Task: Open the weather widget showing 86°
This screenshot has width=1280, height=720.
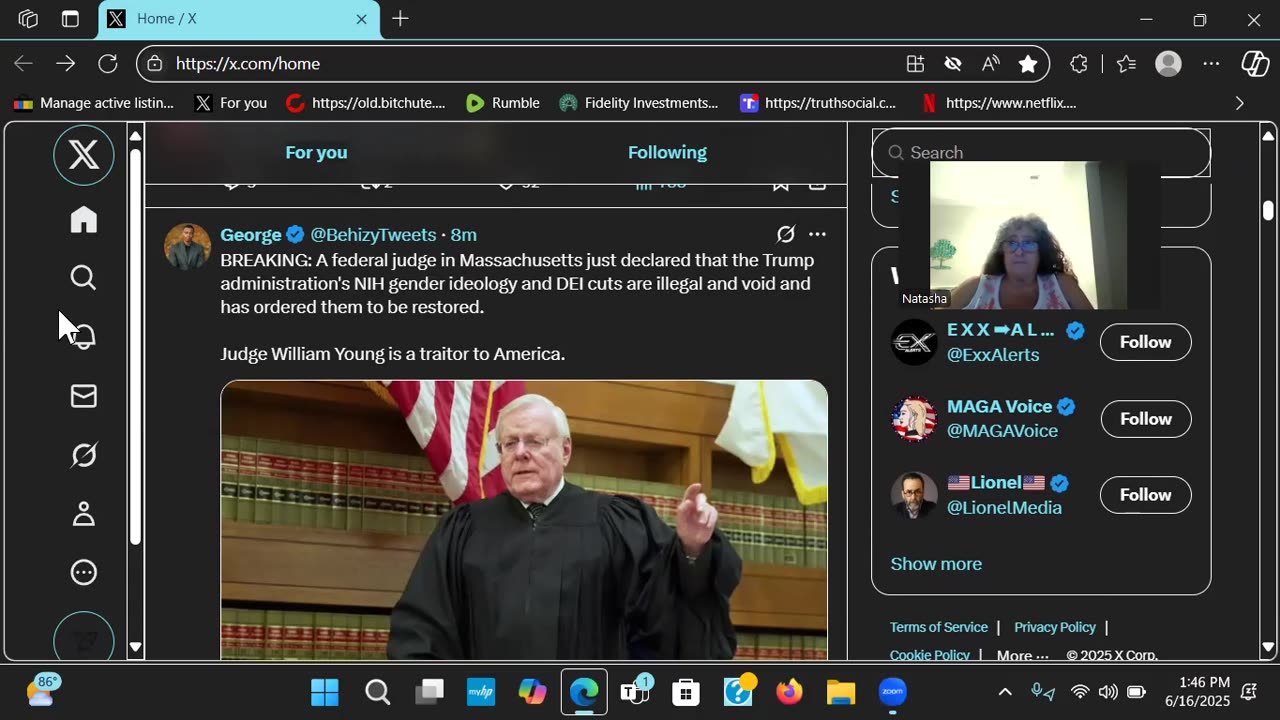Action: (44, 690)
